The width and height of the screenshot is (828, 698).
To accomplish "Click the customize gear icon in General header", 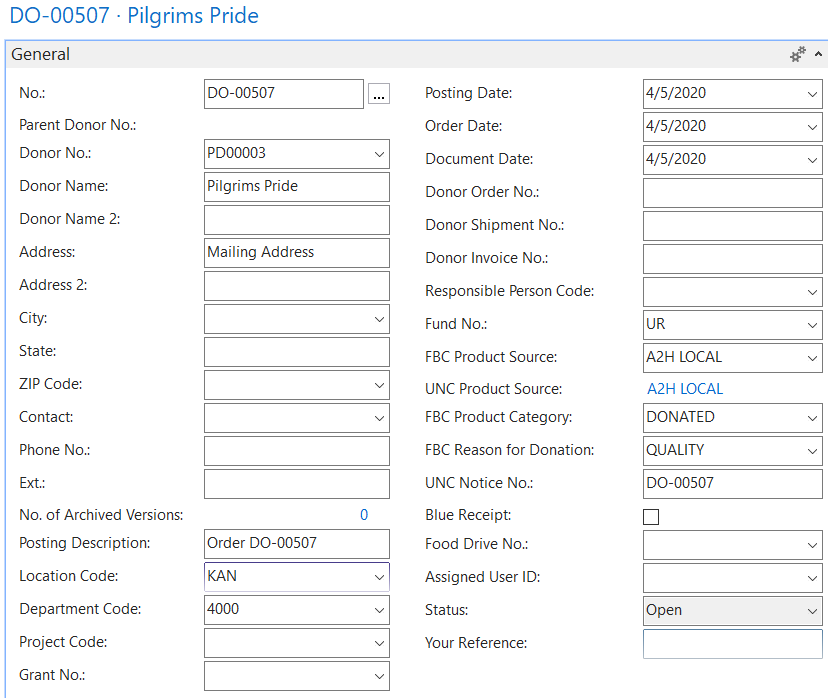I will point(797,55).
